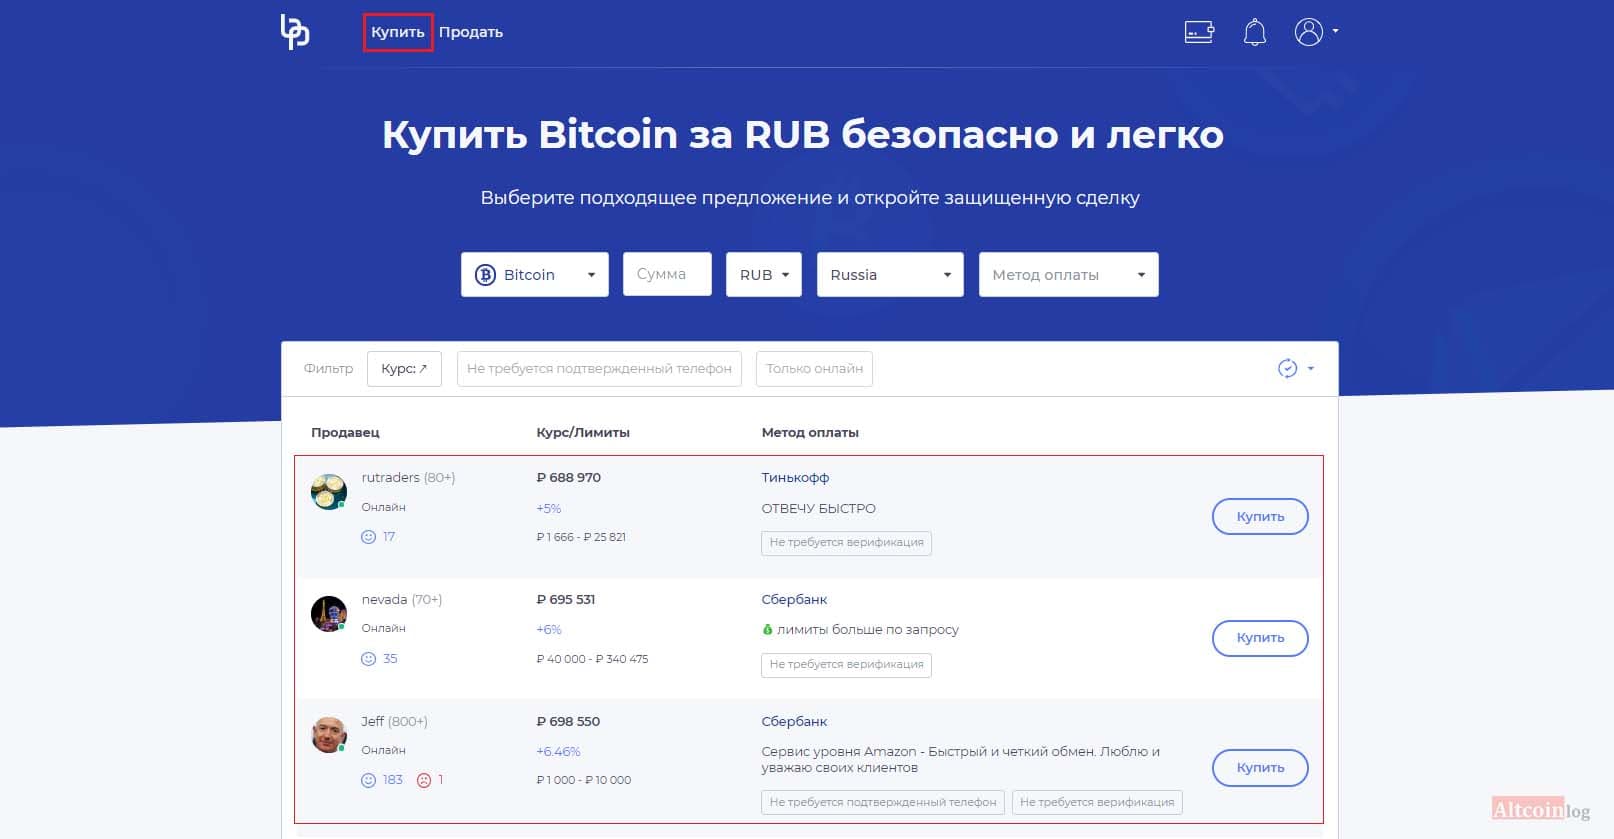Image resolution: width=1614 pixels, height=839 pixels.
Task: Click the 'Тинькофф' payment method link
Action: (x=795, y=477)
